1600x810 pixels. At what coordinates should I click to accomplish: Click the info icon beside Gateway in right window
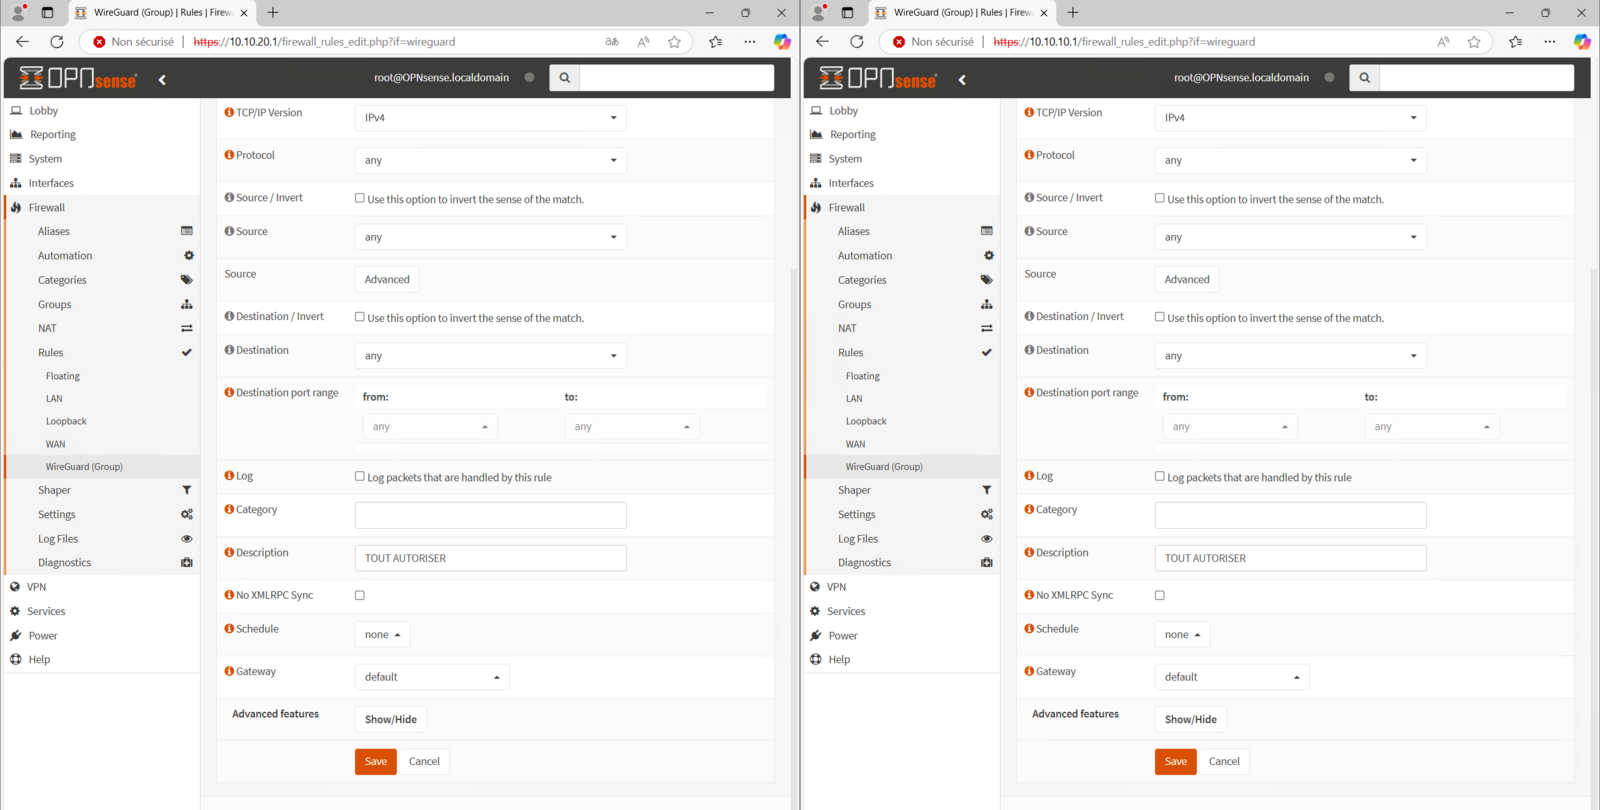[x=1029, y=671]
